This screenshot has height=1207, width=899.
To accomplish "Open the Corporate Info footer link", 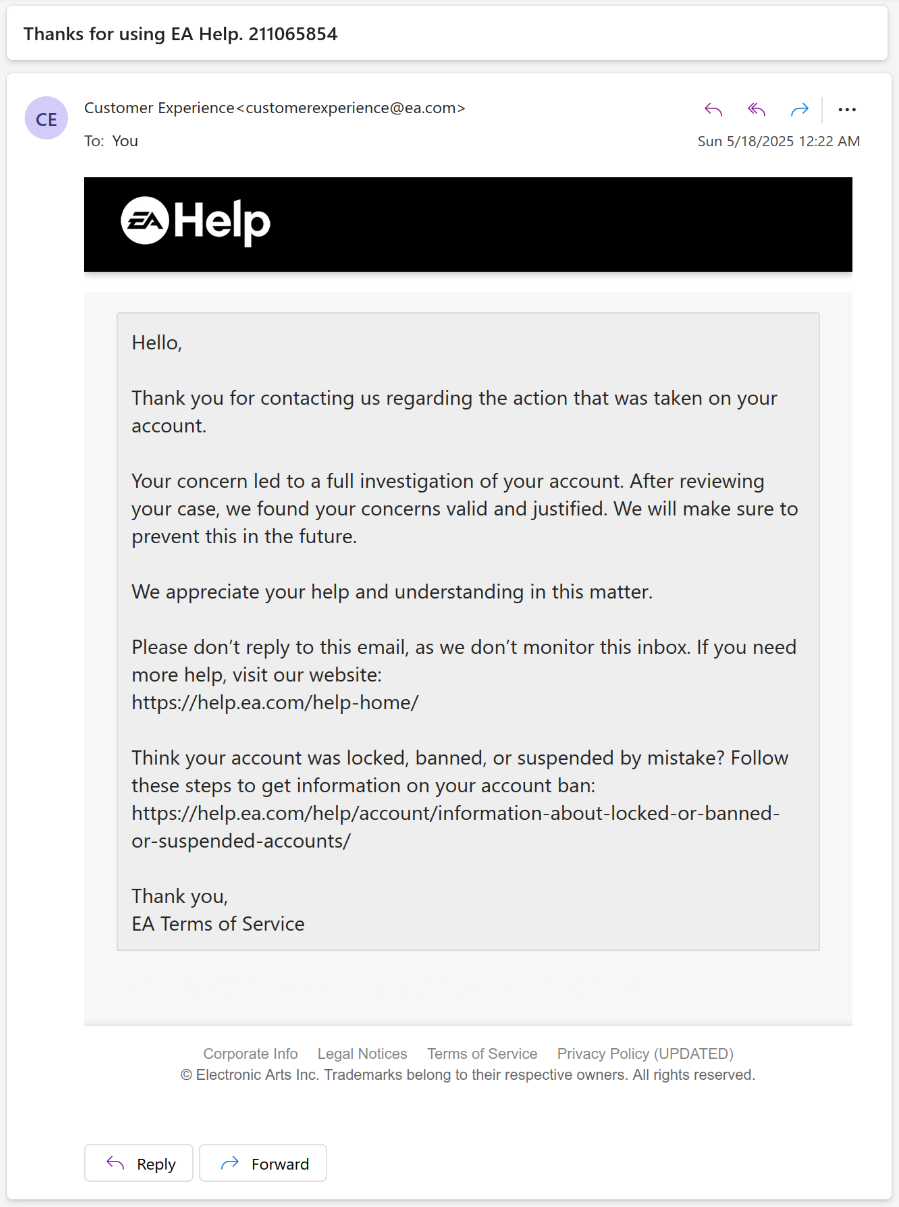I will (250, 1054).
